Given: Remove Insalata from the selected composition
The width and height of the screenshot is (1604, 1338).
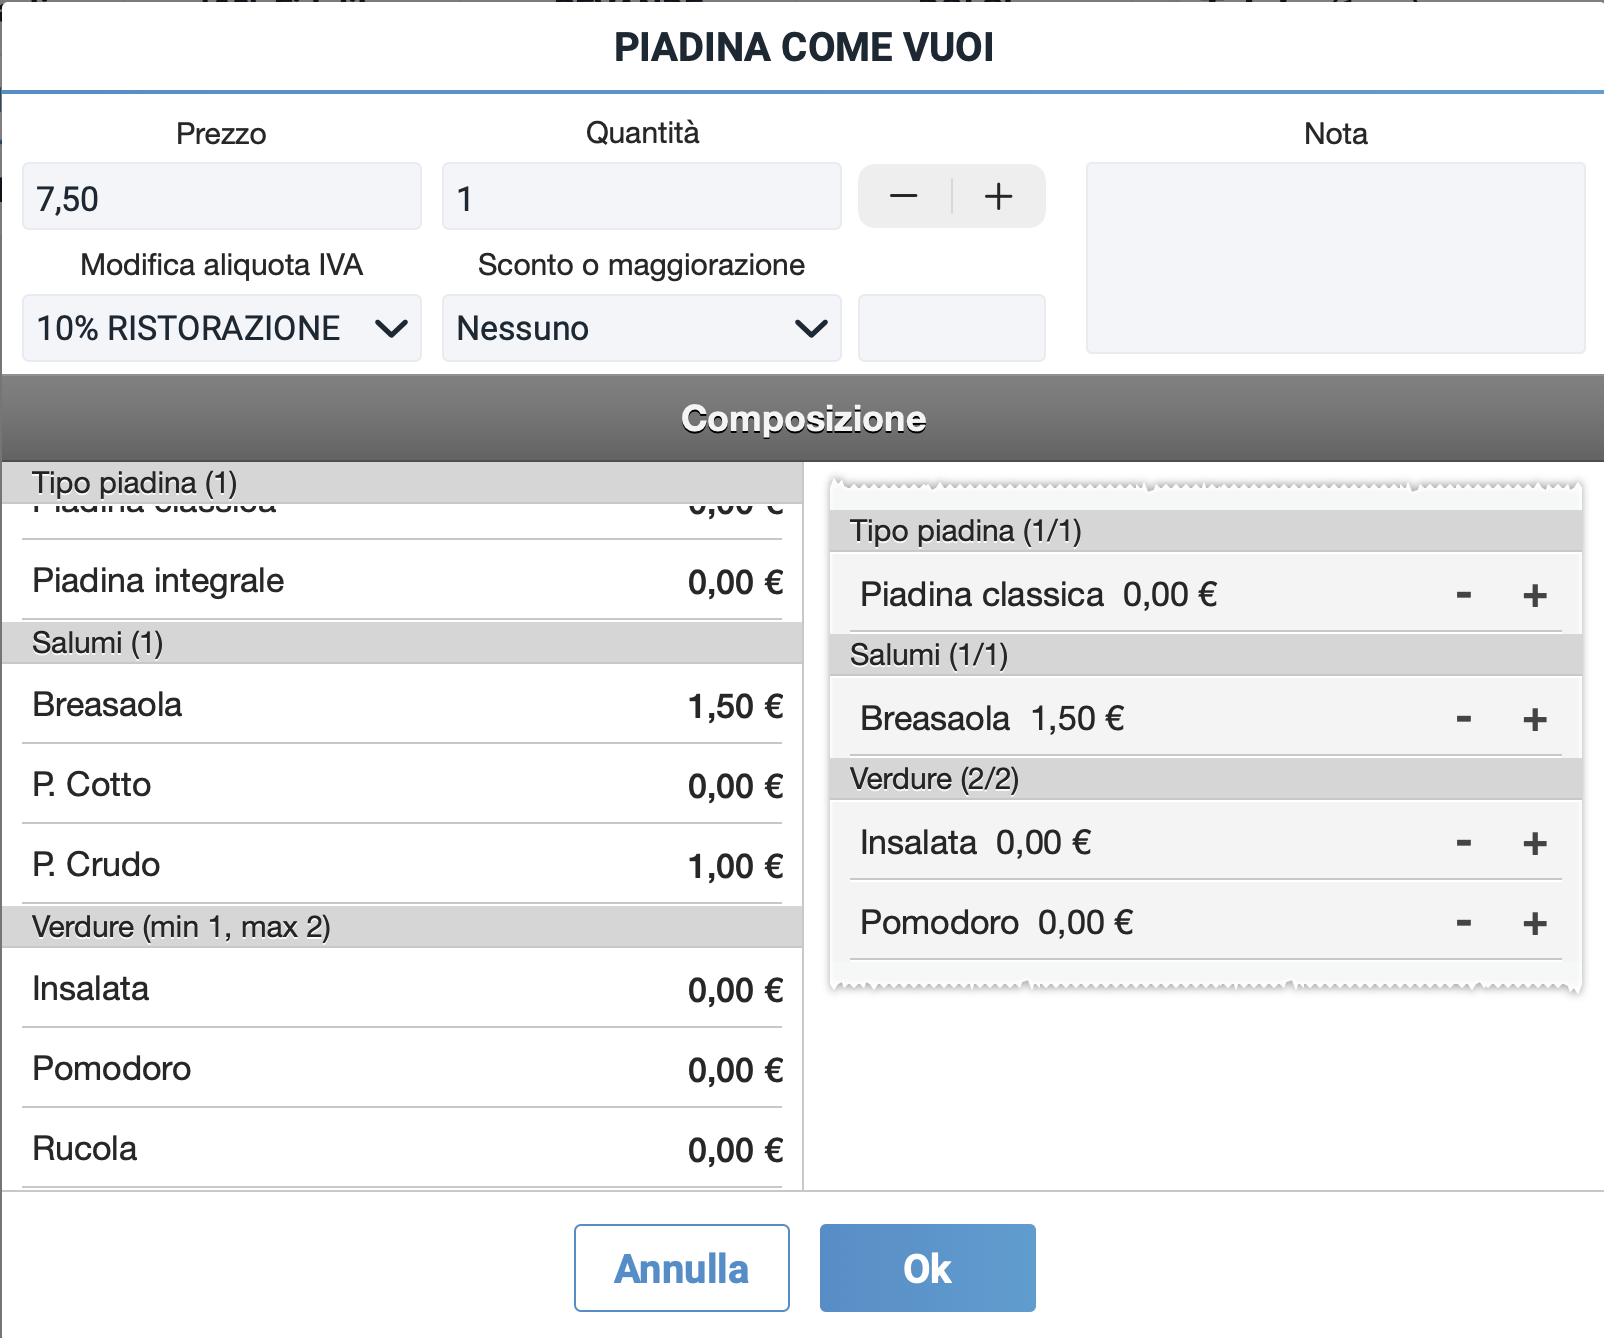Looking at the screenshot, I should pos(1463,844).
